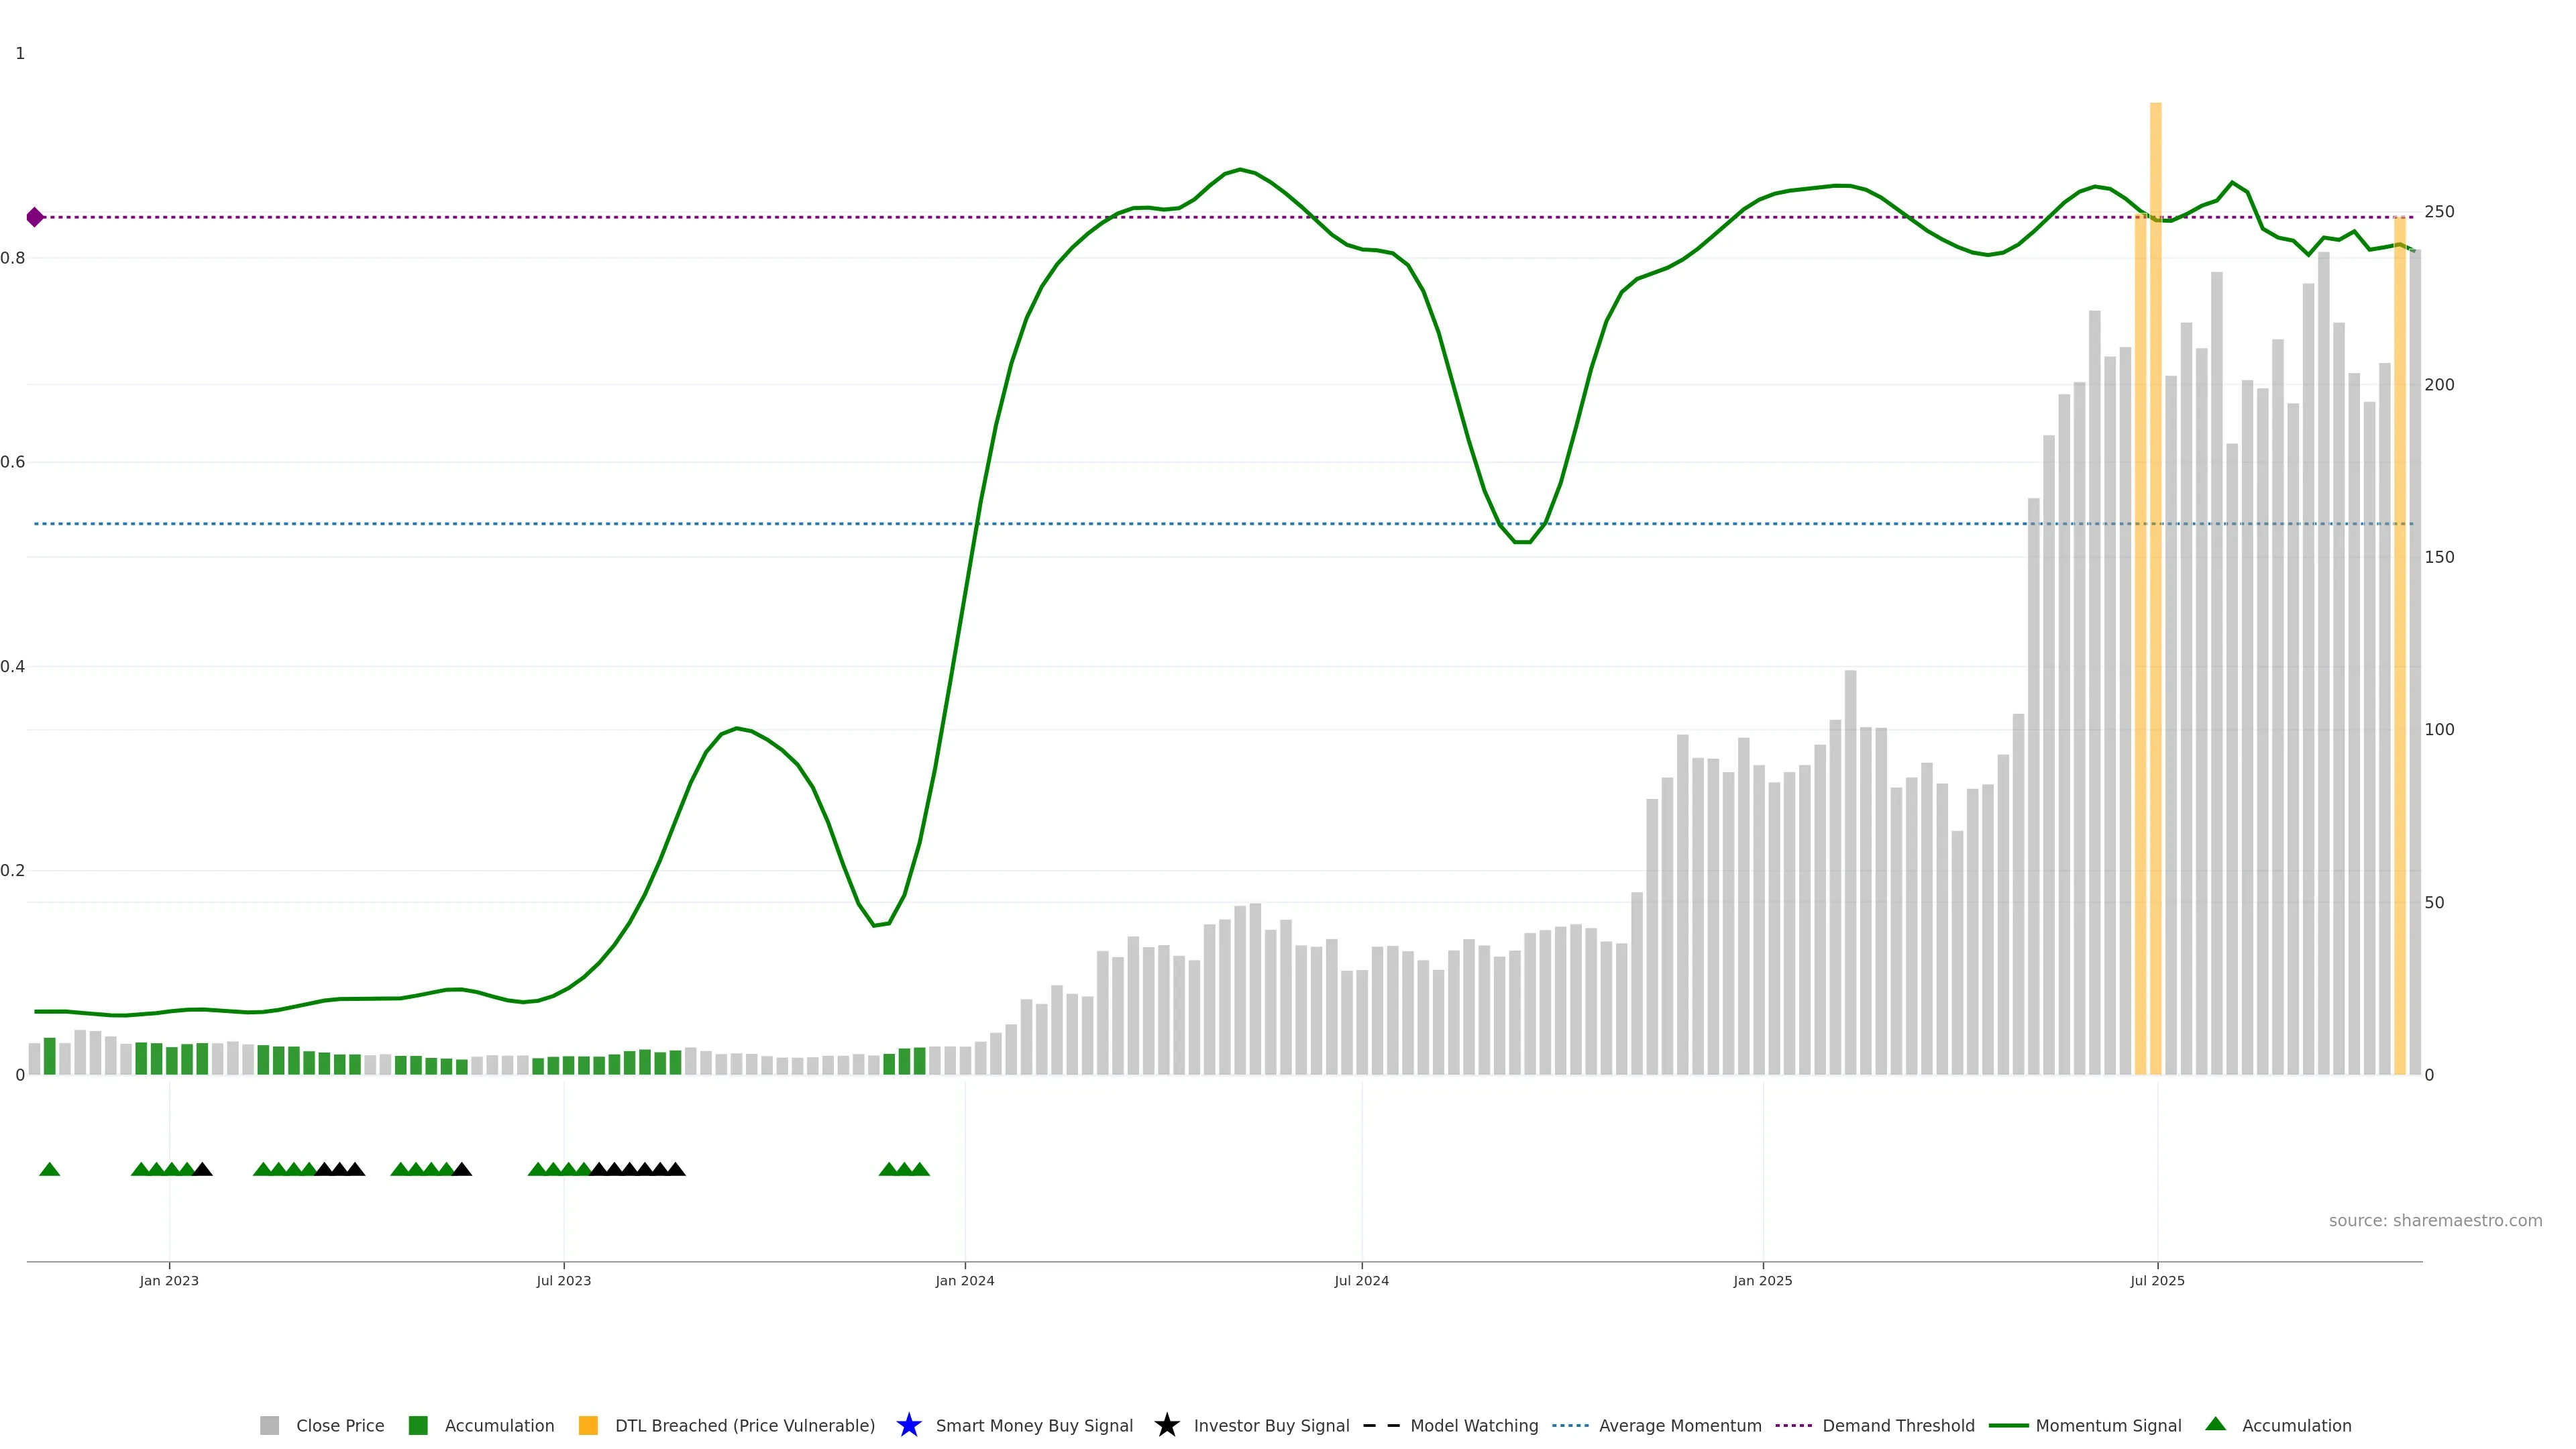
Task: Click the orange DTL Breached legend swatch
Action: (588, 1425)
